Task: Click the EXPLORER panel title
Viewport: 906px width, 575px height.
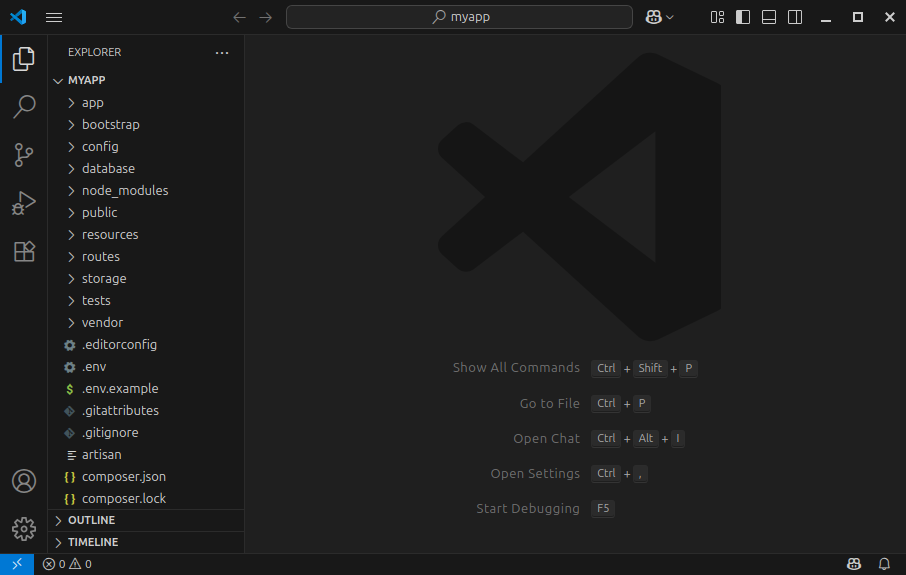Action: click(x=95, y=53)
